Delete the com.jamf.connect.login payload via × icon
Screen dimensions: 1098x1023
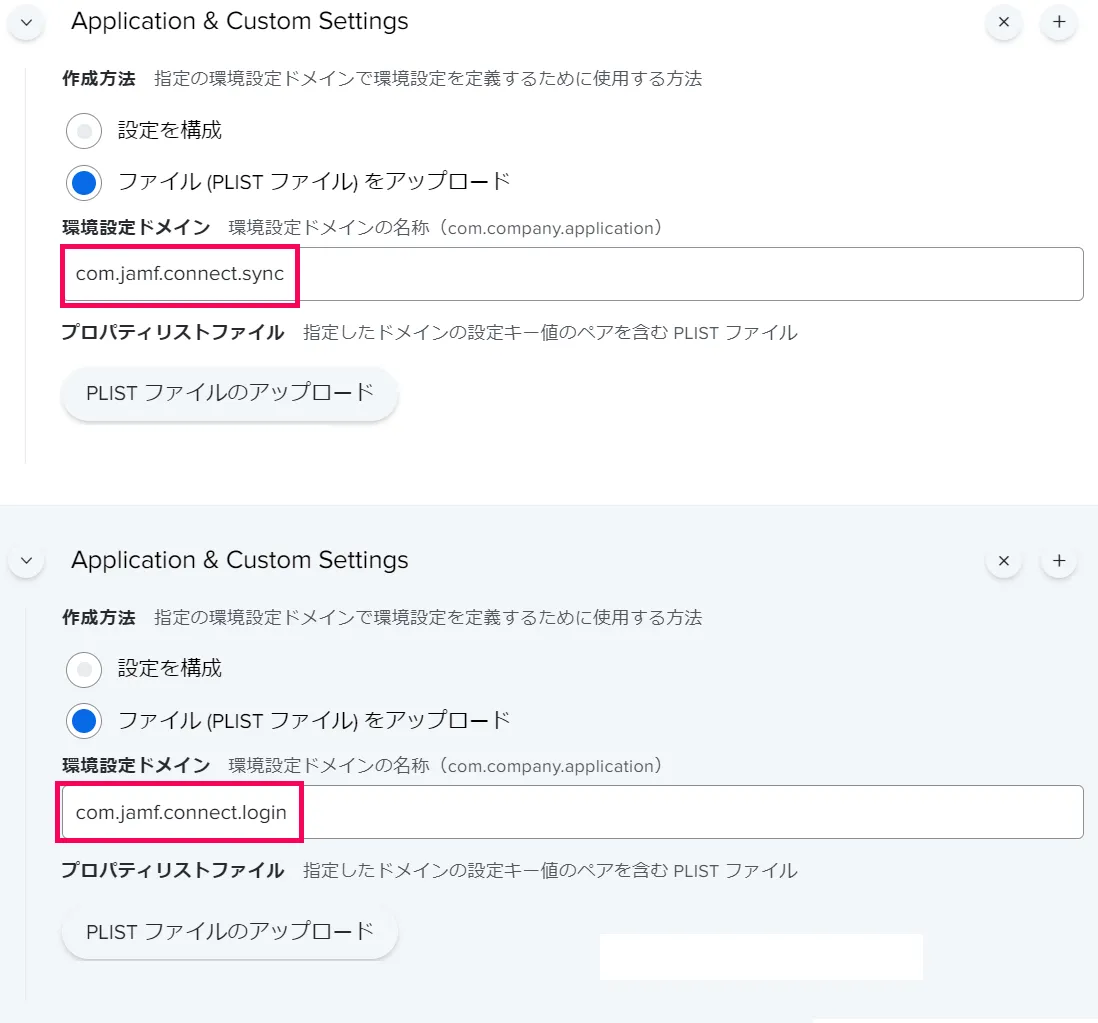point(1004,560)
